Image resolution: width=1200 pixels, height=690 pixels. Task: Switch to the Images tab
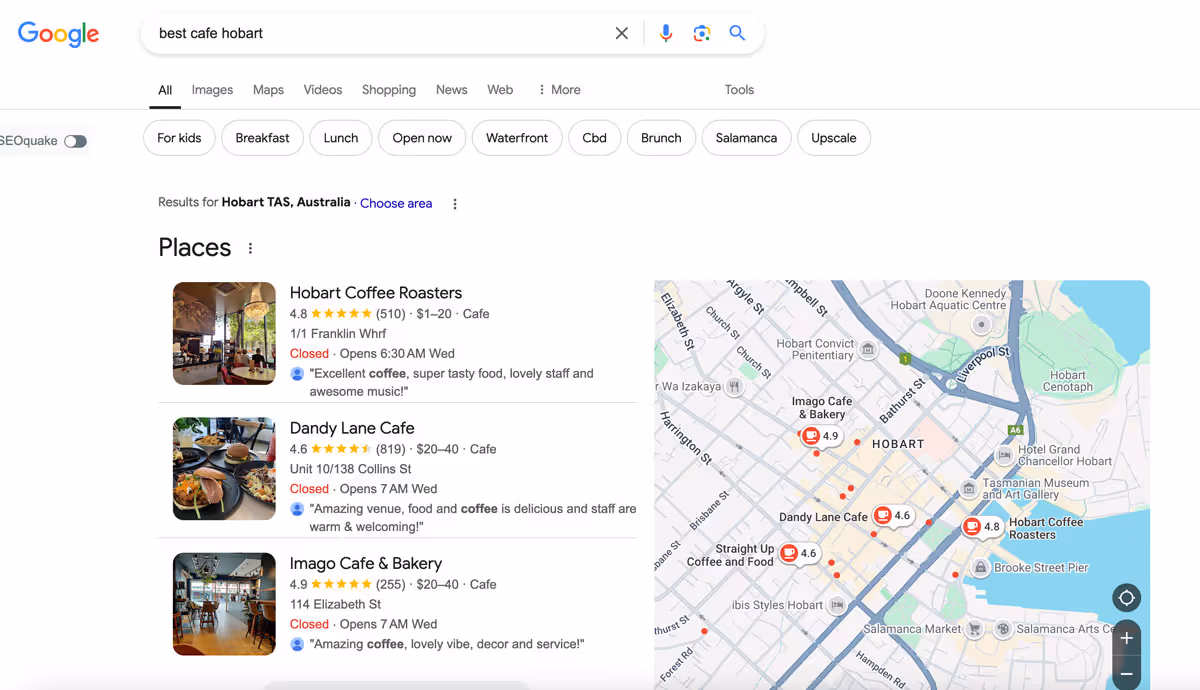tap(212, 90)
